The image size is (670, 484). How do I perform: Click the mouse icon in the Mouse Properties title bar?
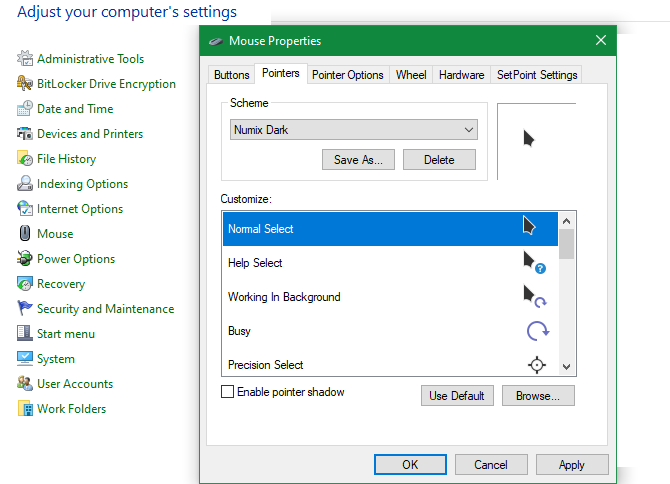point(216,41)
